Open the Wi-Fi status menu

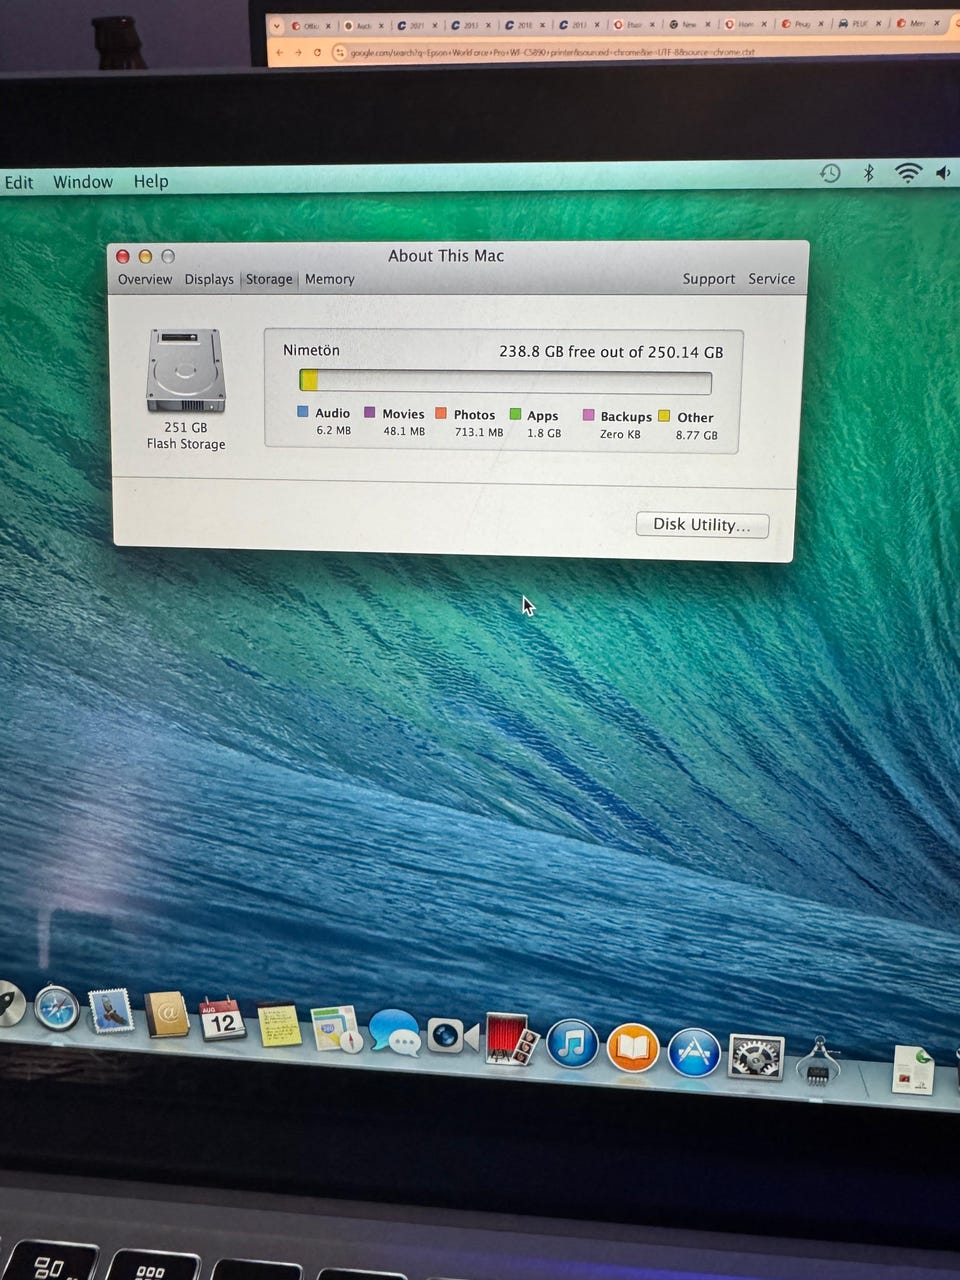point(907,173)
